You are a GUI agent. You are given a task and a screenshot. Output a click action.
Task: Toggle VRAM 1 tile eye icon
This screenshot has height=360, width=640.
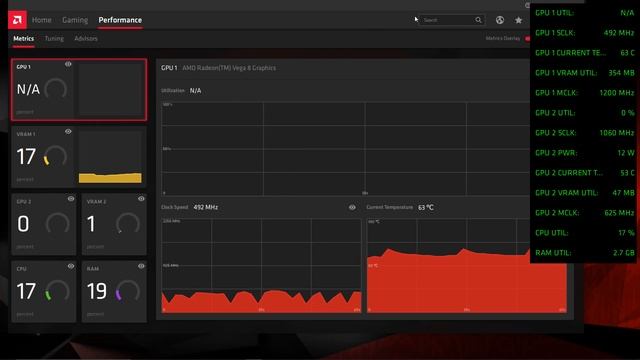pyautogui.click(x=68, y=131)
